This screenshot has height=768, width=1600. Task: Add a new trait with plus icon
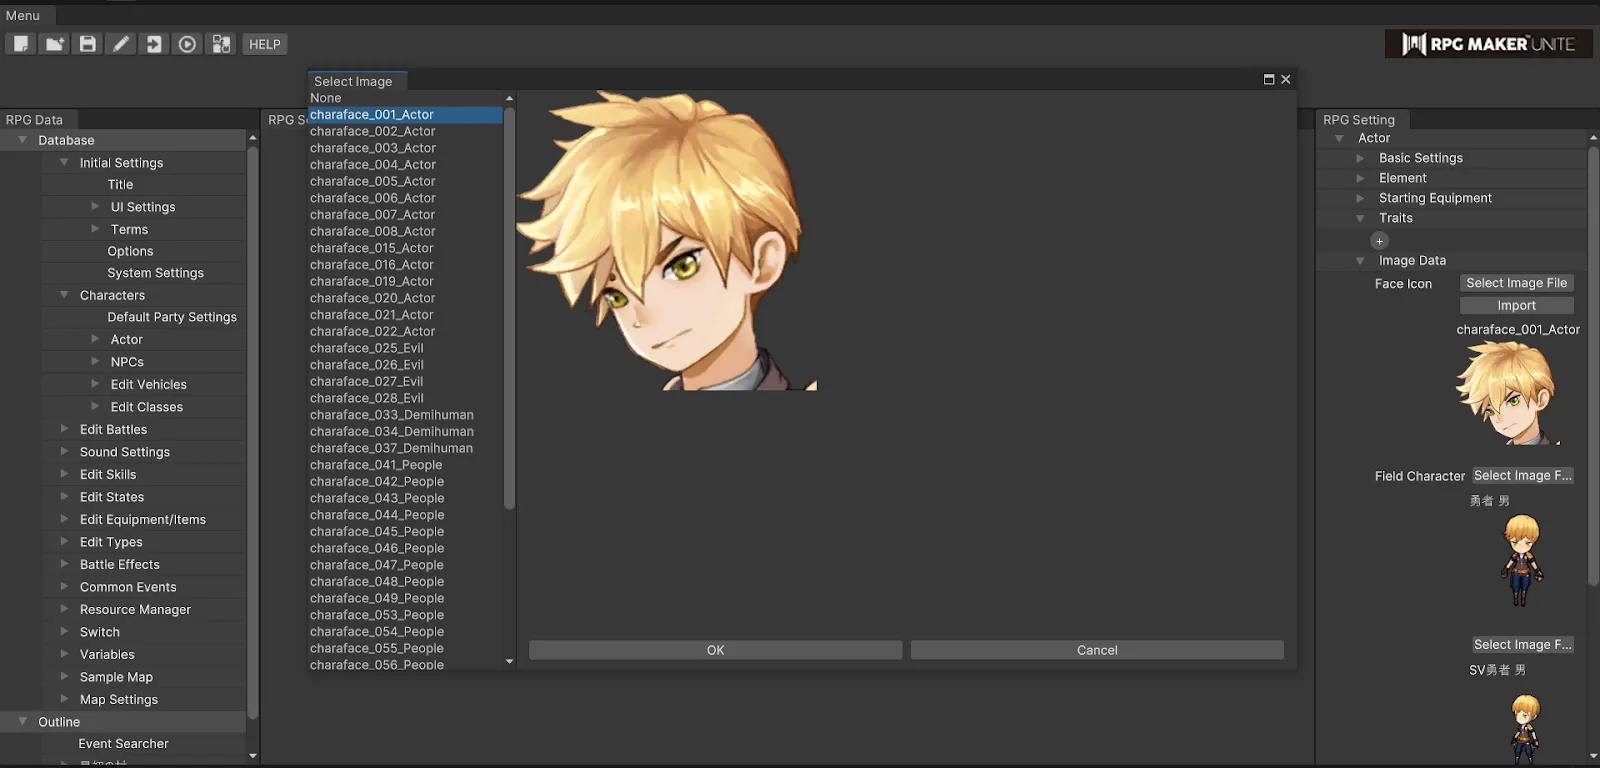click(1379, 241)
